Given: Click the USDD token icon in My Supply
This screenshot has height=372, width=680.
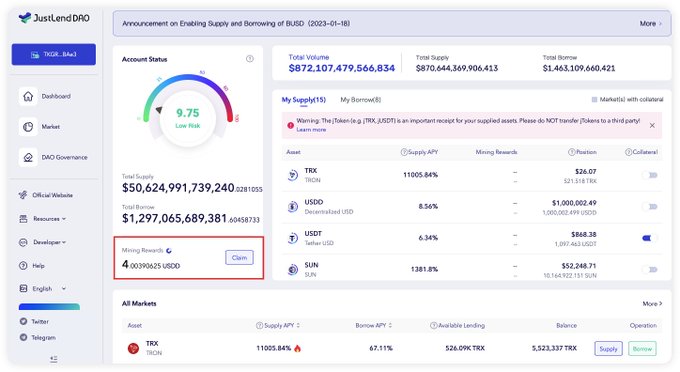Looking at the screenshot, I should (x=293, y=206).
